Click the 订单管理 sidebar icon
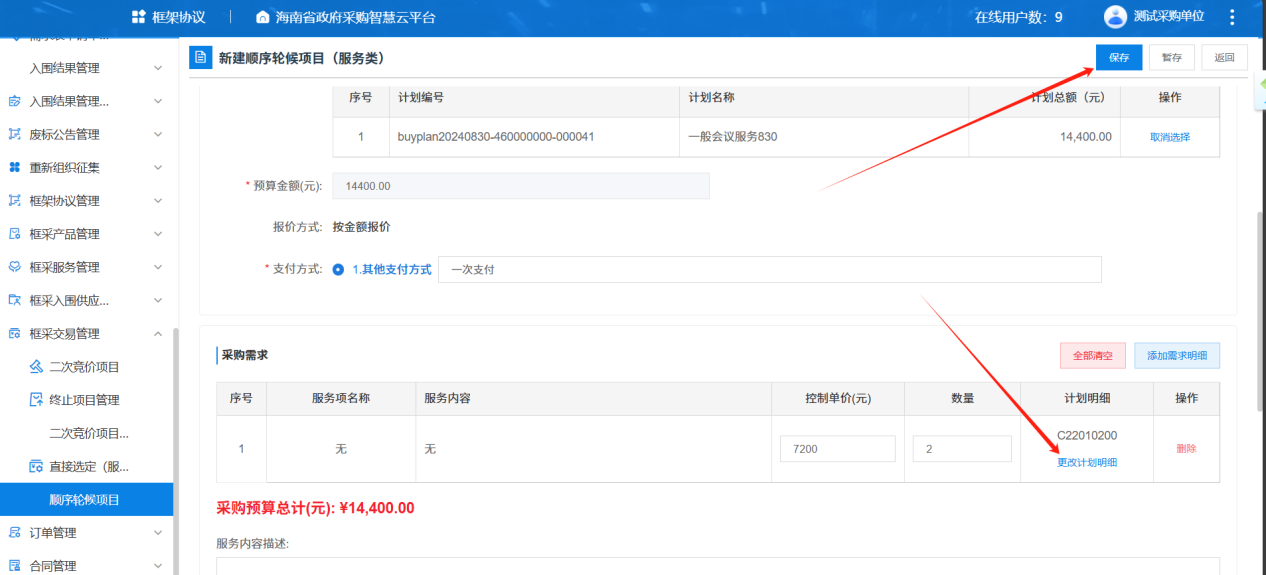 coord(15,532)
